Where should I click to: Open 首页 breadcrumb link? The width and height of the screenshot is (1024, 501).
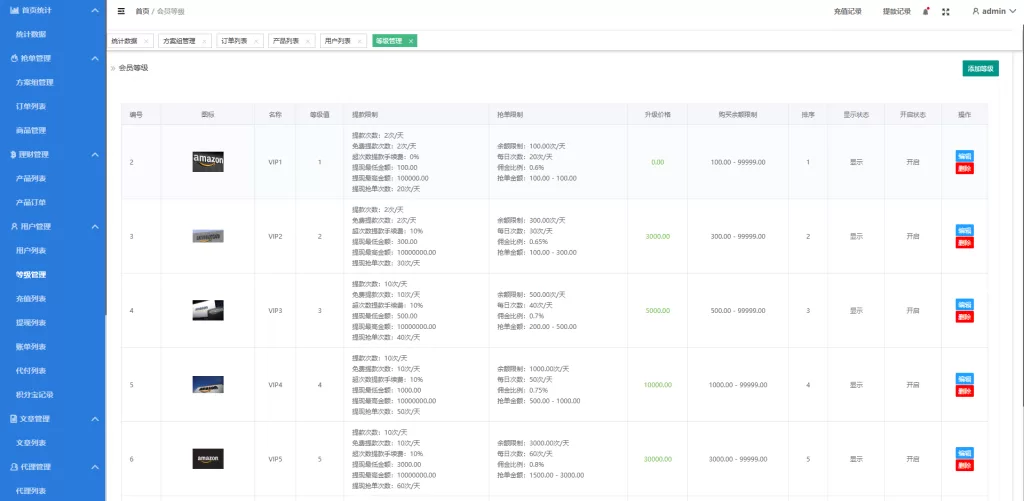[x=142, y=11]
